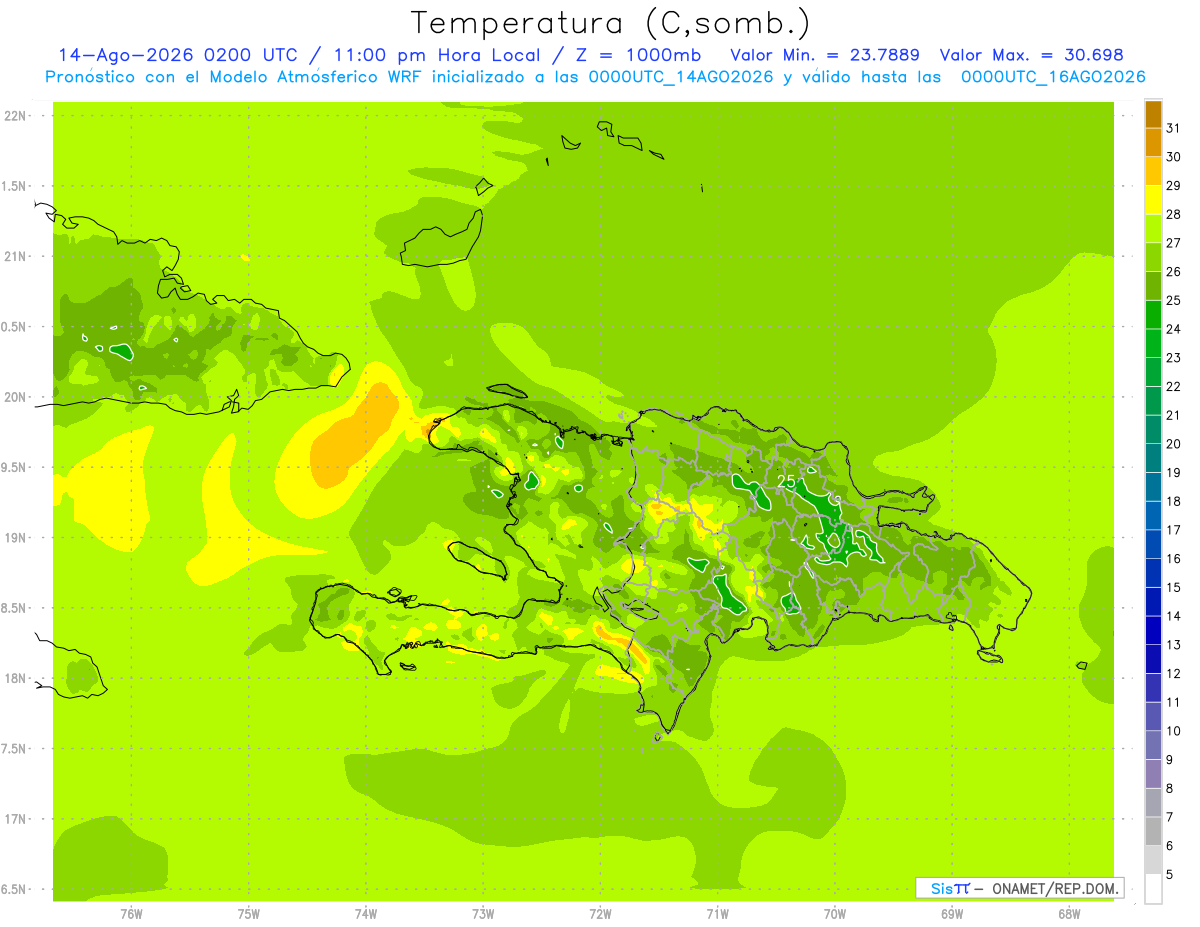
Task: Select the "0000UTC_16AGO2026" valid-until timestamp
Action: (x=1053, y=77)
